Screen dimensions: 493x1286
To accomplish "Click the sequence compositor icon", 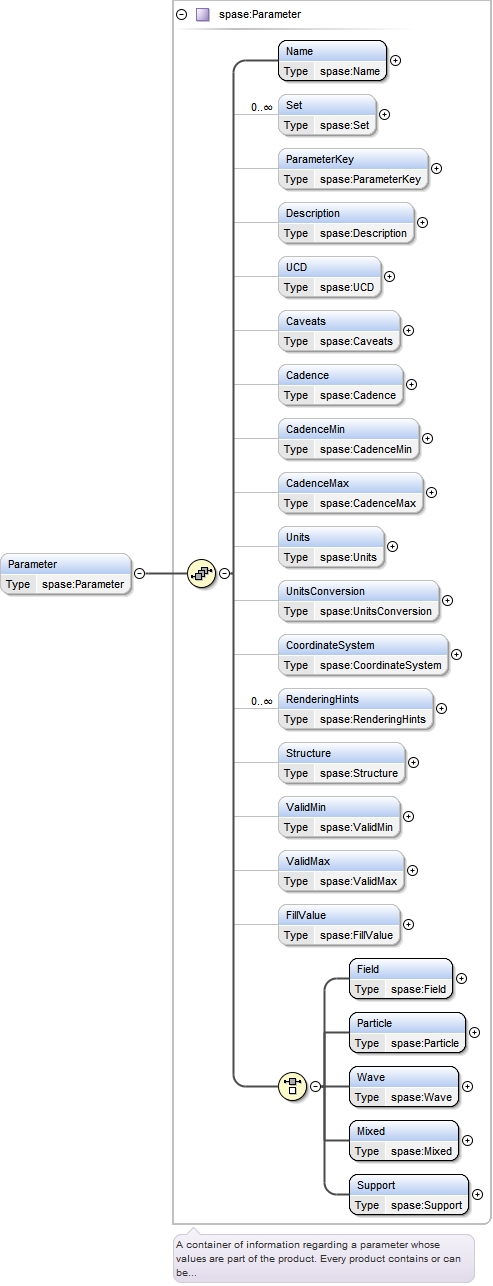I will pyautogui.click(x=202, y=573).
